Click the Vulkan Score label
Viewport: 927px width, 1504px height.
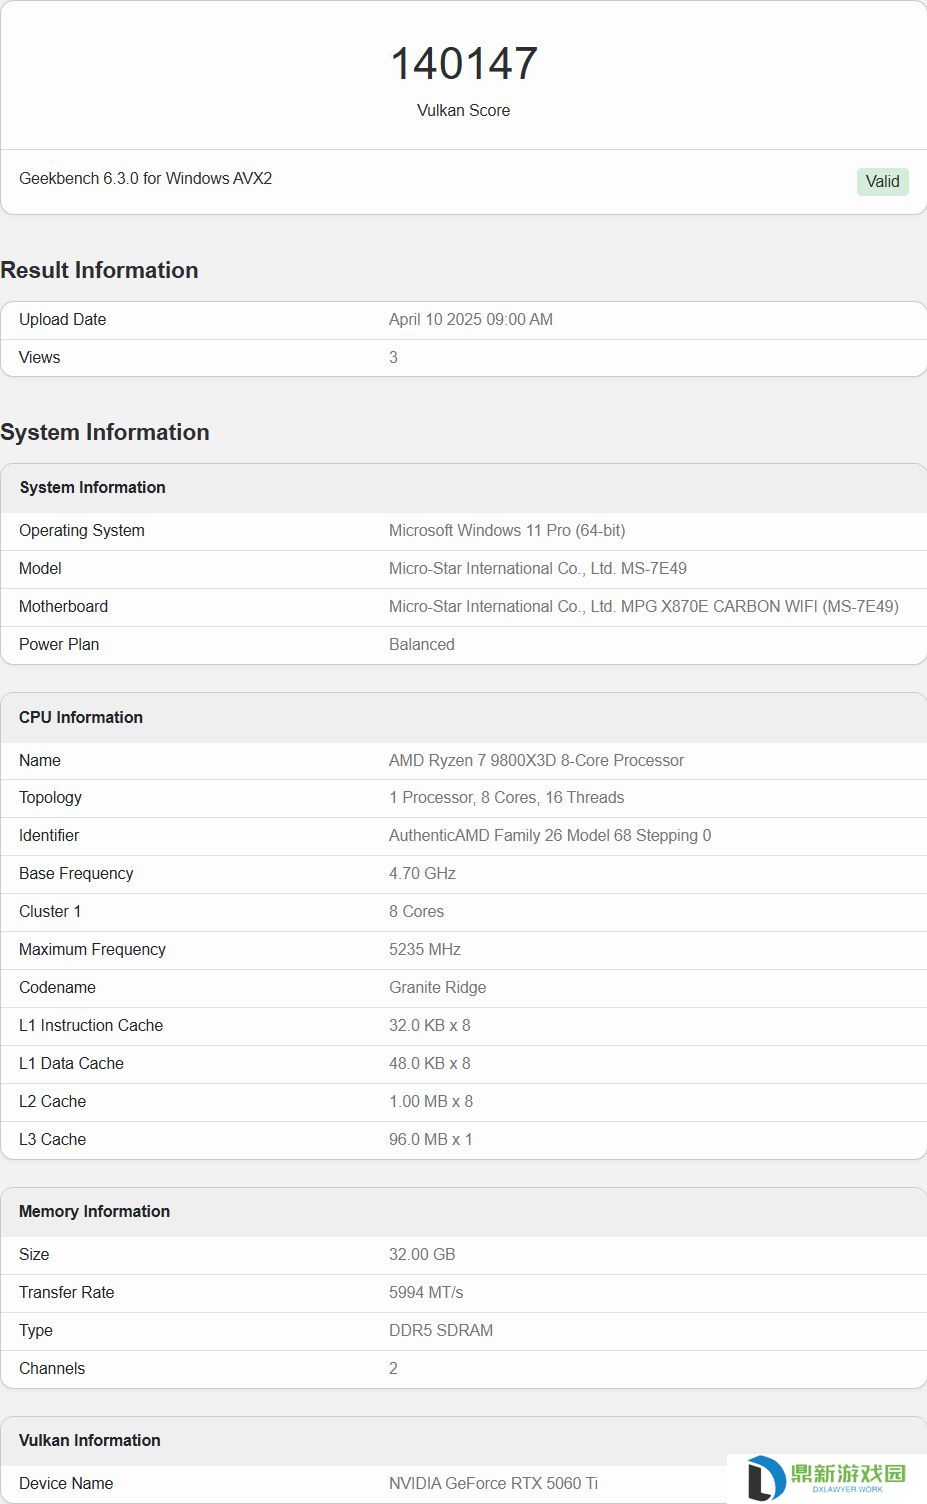click(x=463, y=110)
